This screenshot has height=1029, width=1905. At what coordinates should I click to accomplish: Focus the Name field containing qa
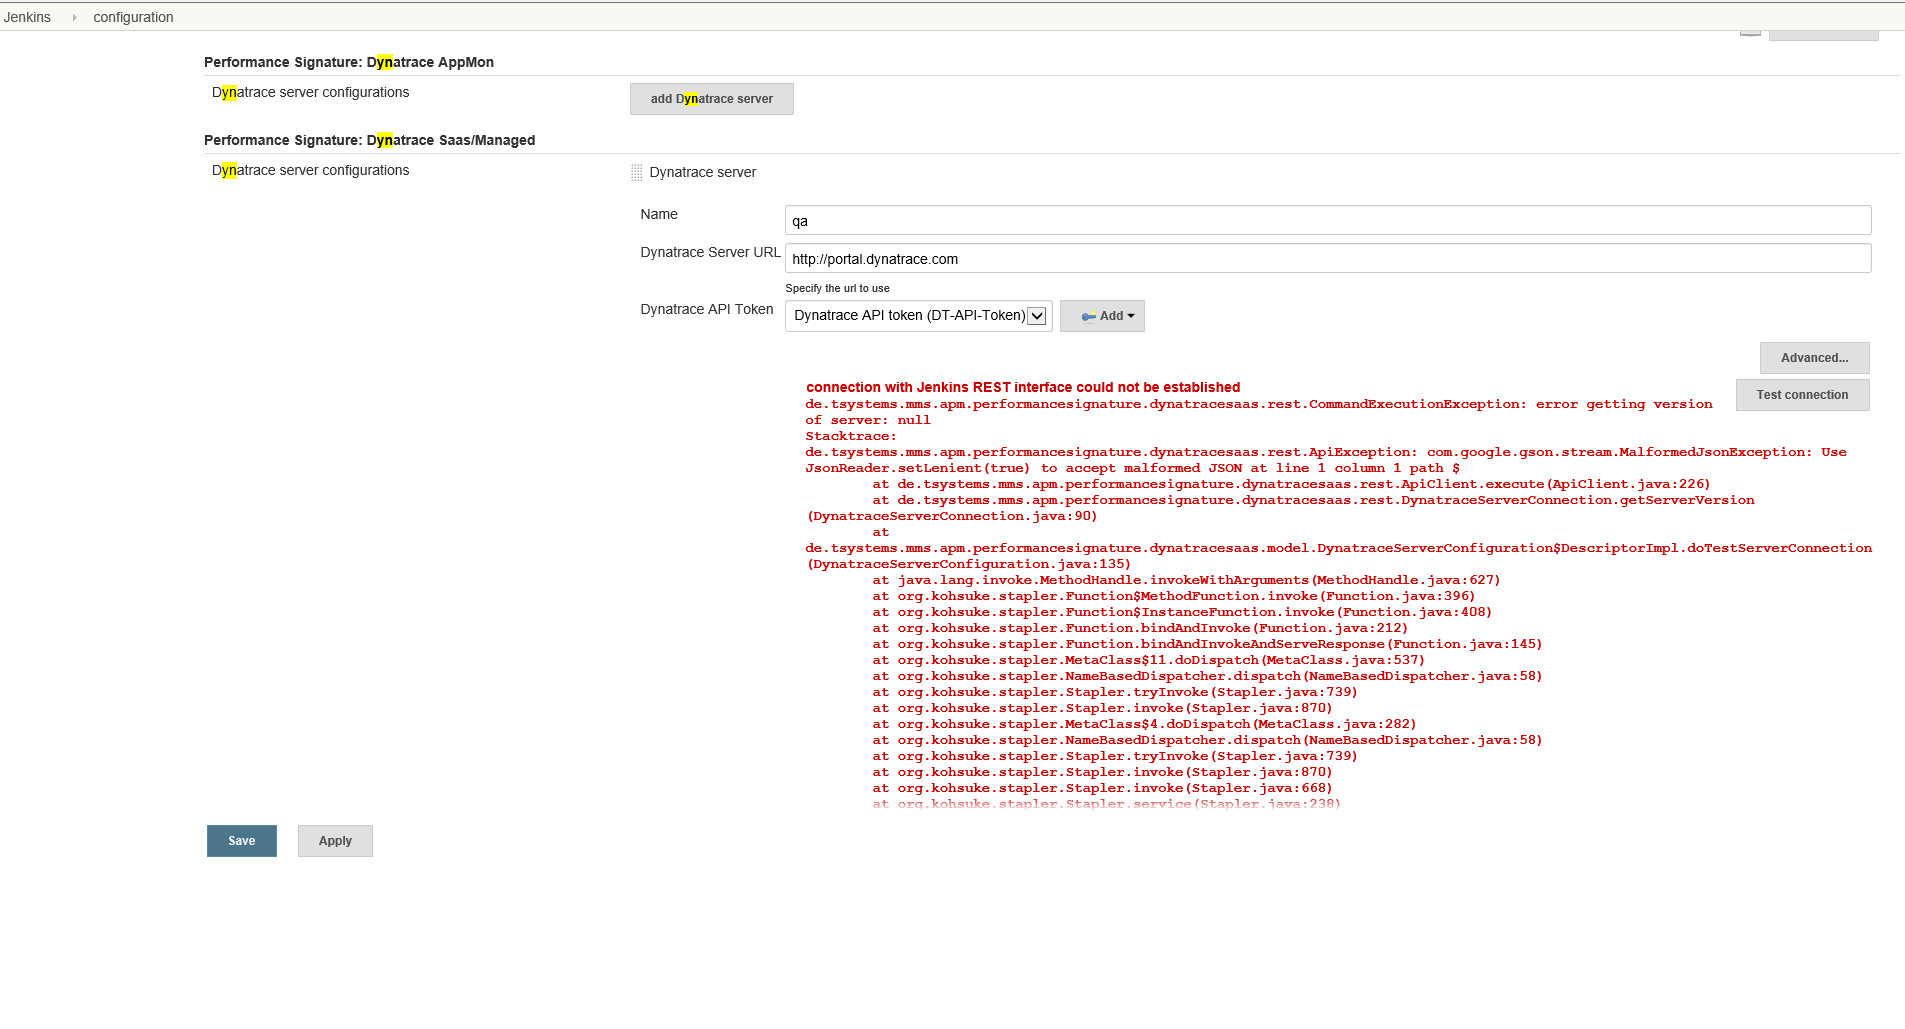point(1327,221)
